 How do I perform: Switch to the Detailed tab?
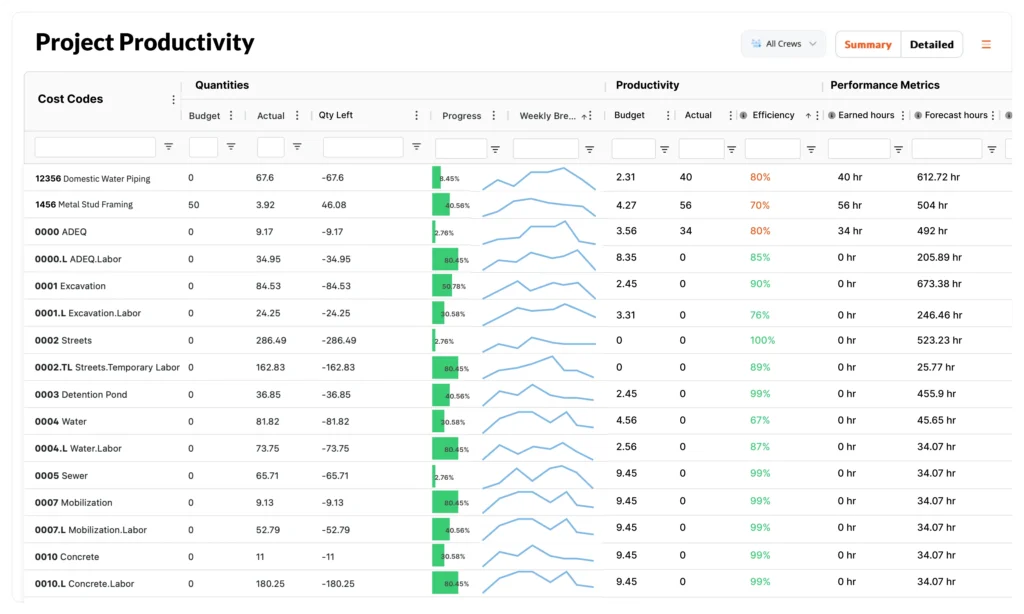click(931, 44)
